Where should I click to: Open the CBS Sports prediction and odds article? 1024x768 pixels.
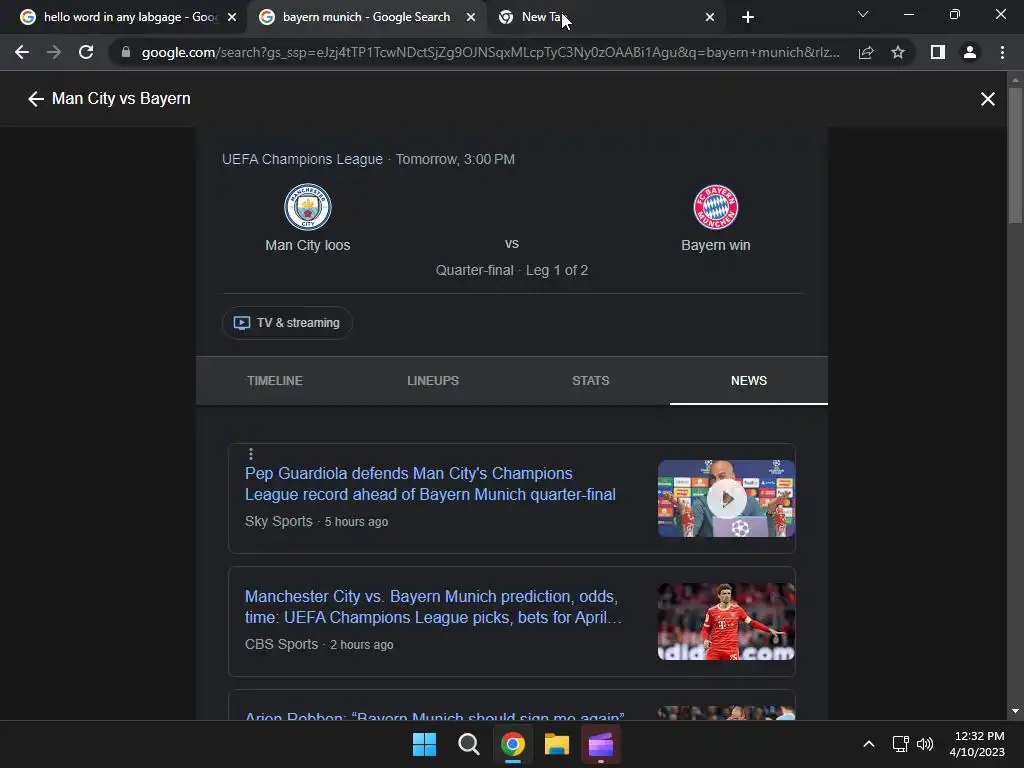tap(433, 607)
